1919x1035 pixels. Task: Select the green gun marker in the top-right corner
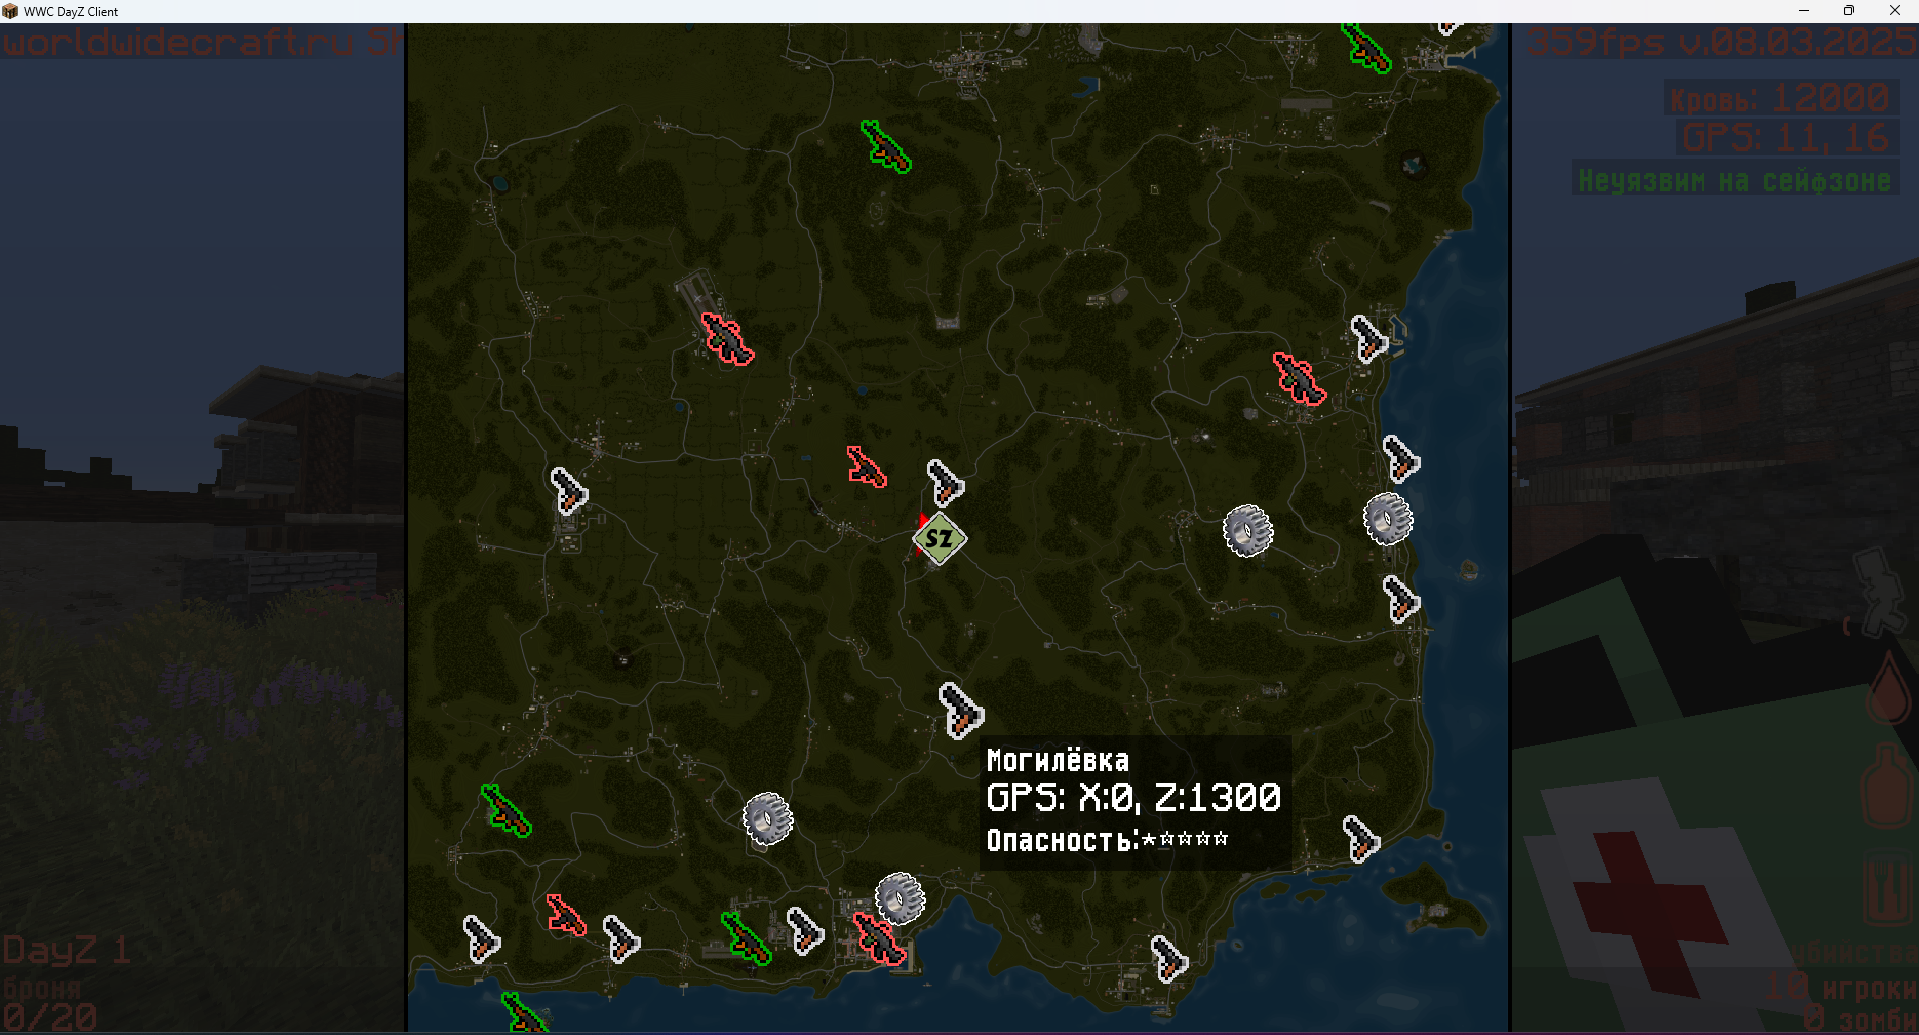[x=1366, y=47]
